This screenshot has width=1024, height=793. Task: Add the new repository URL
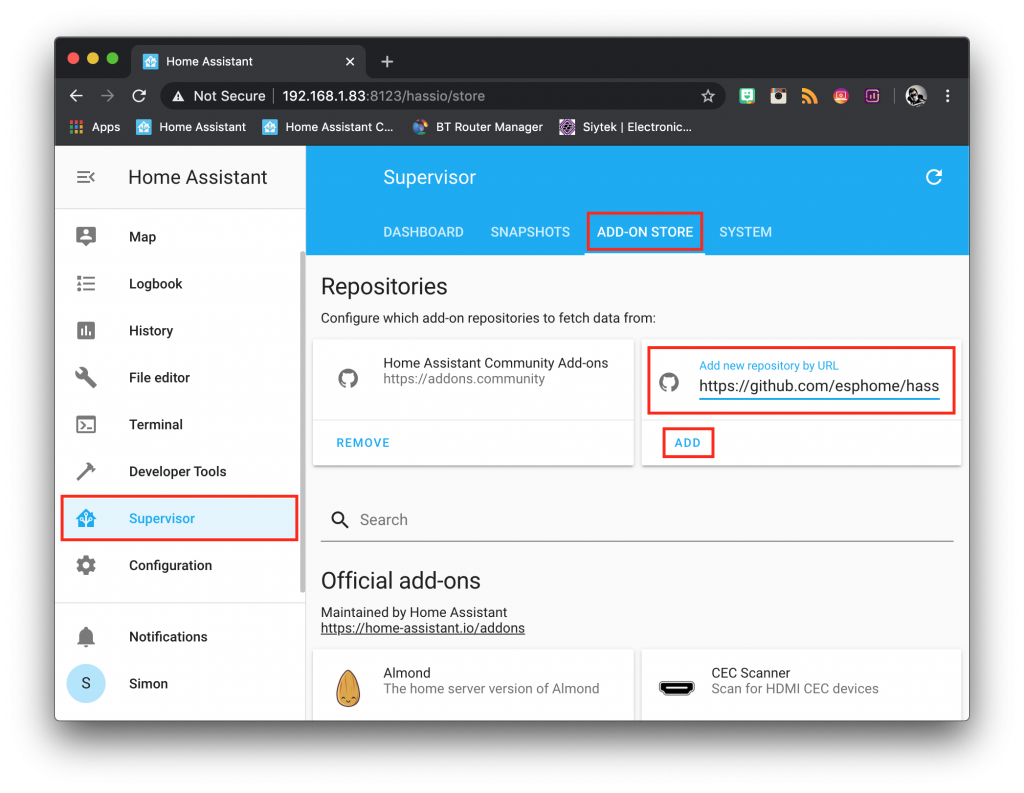(x=687, y=443)
